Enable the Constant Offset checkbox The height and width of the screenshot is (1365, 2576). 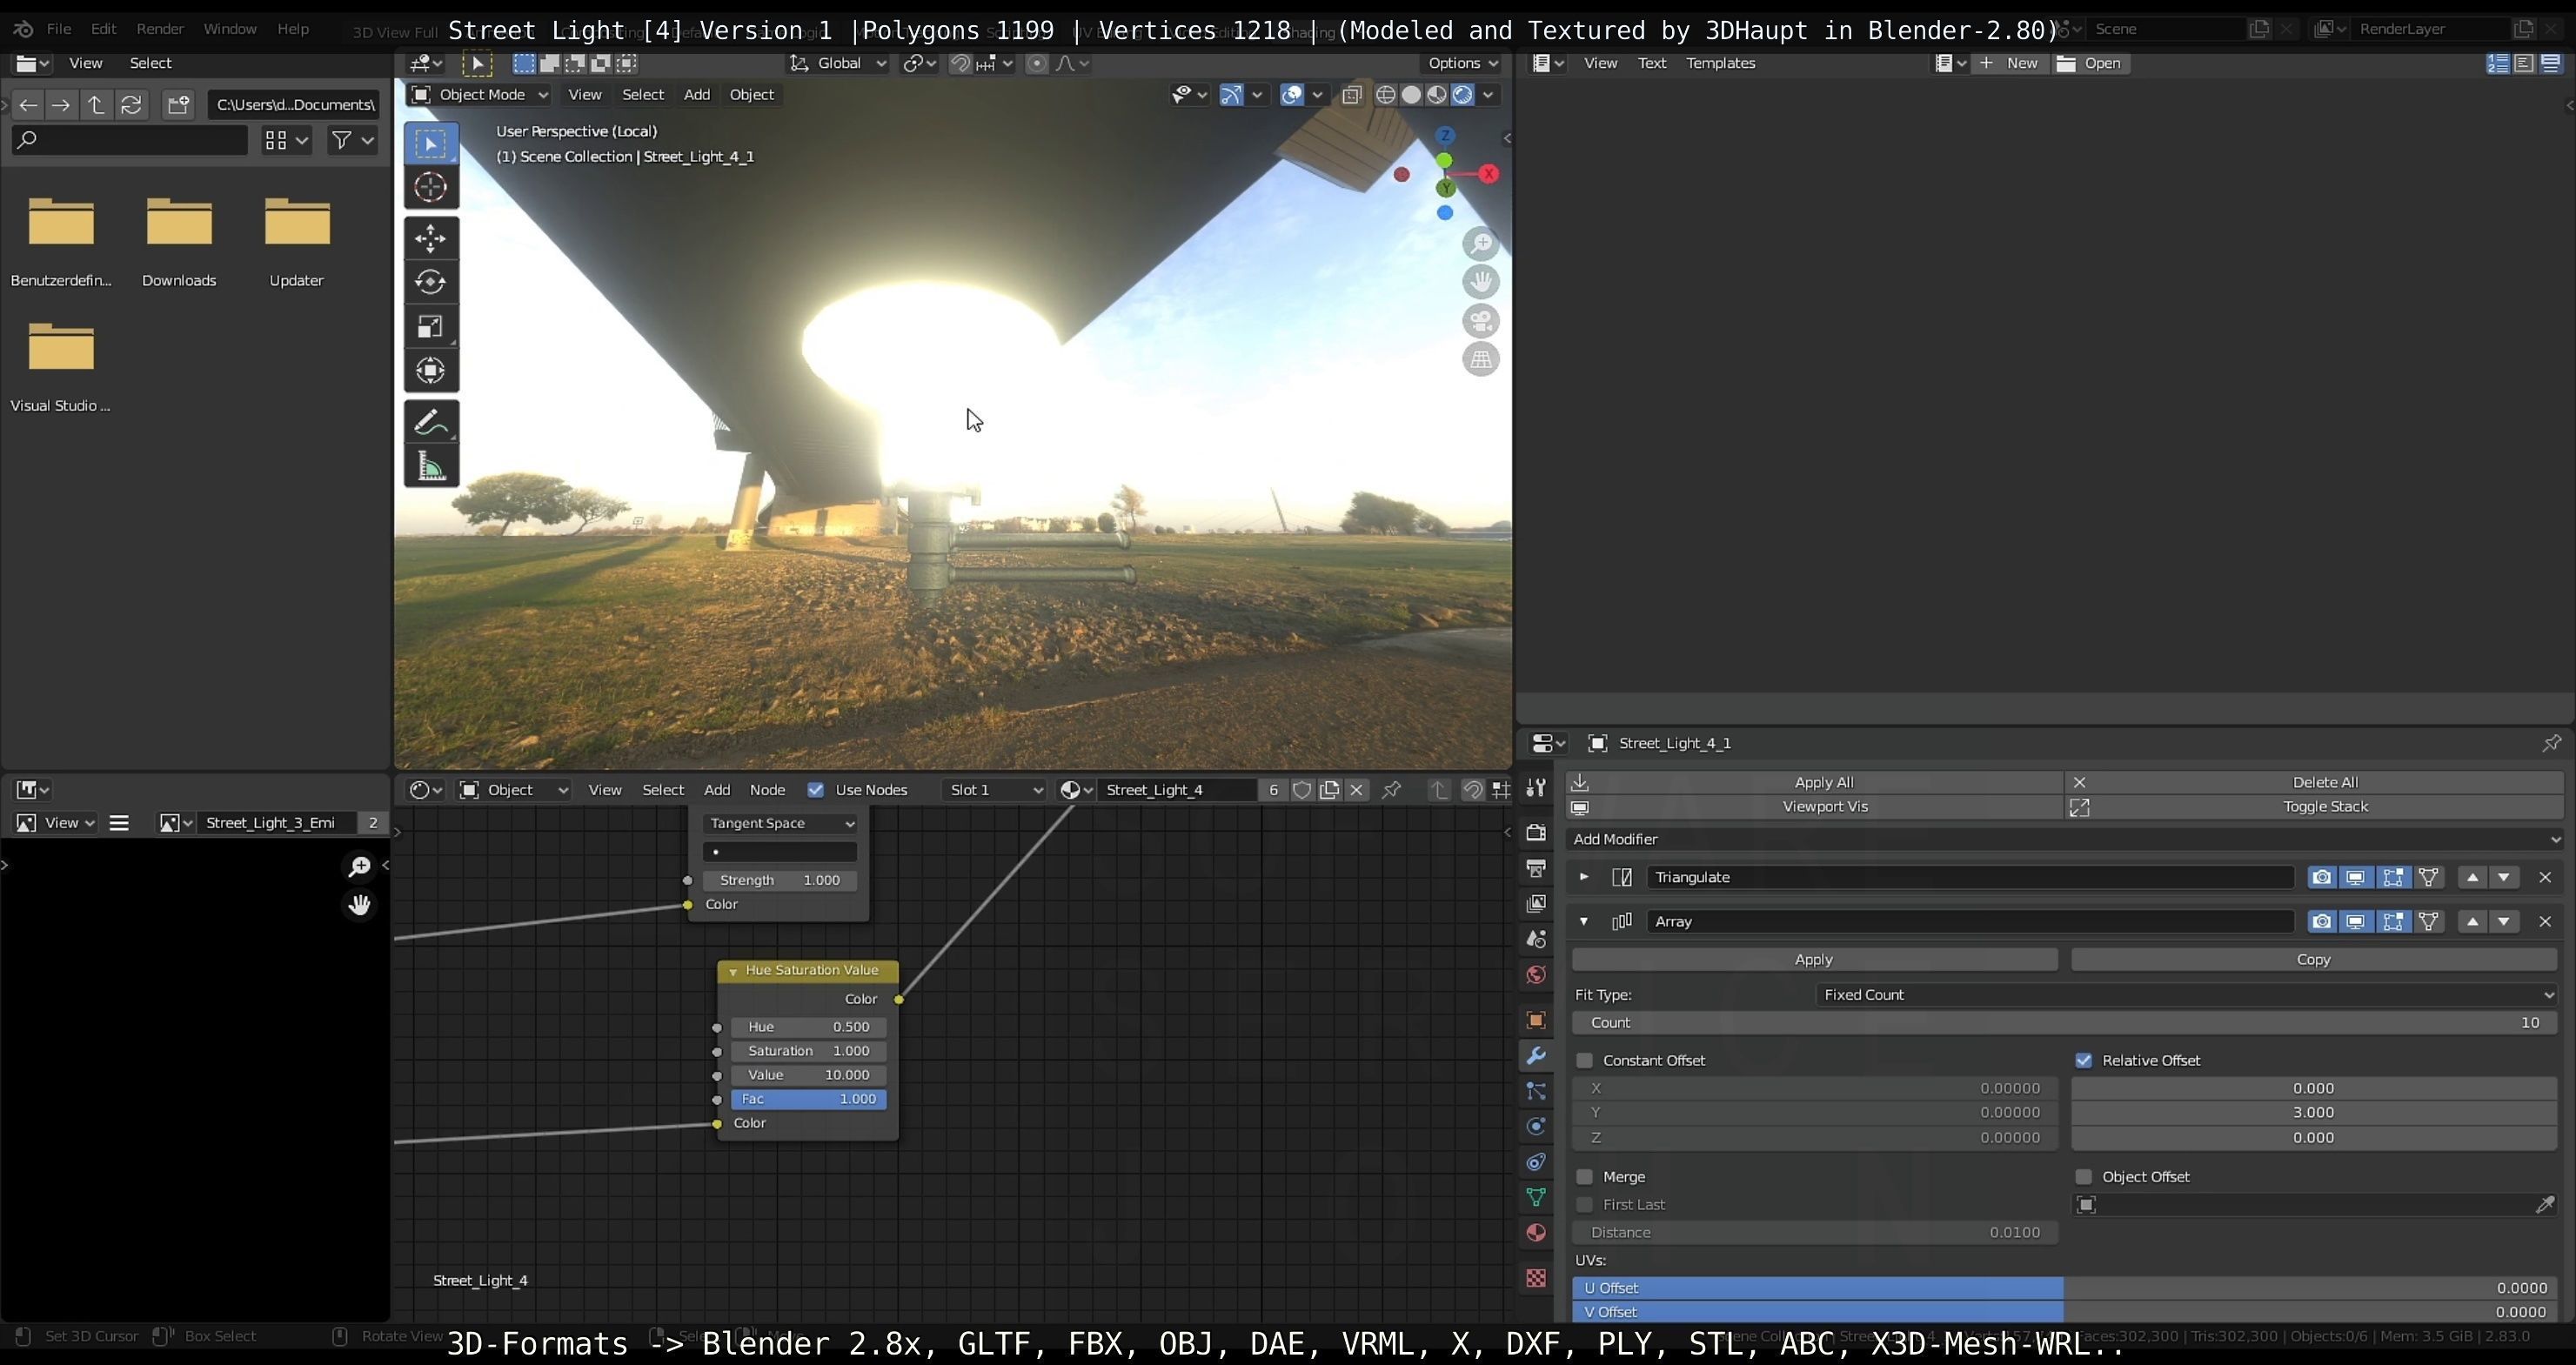[x=1585, y=1060]
